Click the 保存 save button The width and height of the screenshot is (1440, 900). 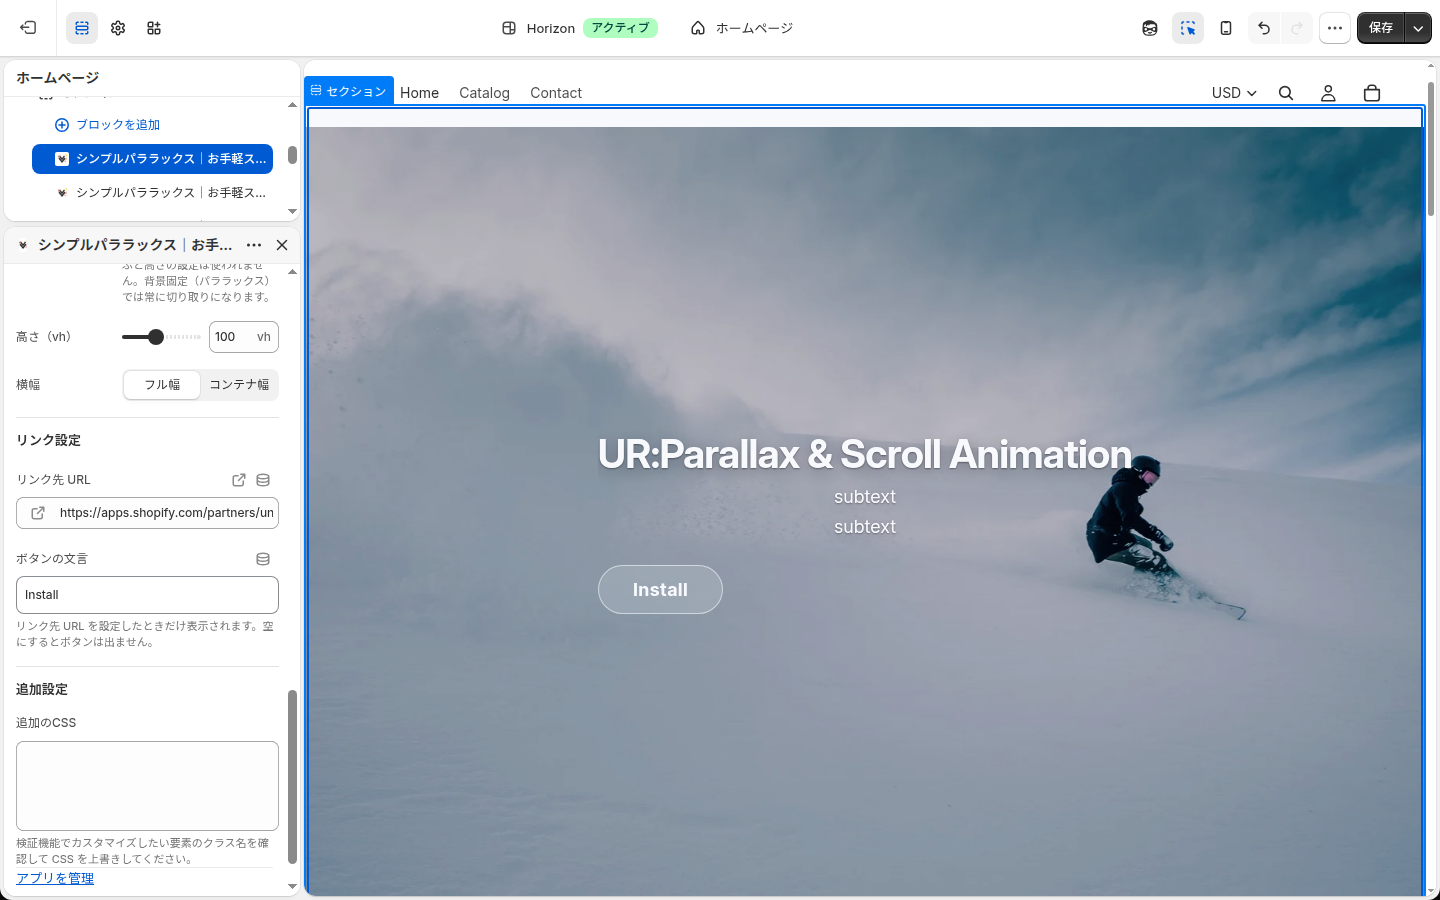tap(1381, 28)
